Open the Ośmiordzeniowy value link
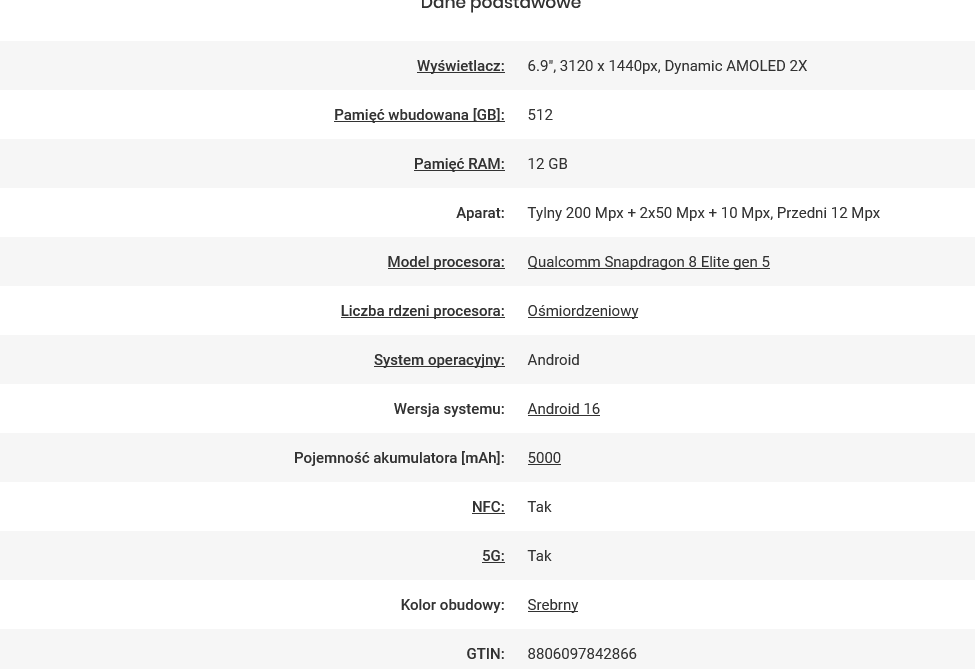Image resolution: width=975 pixels, height=669 pixels. coord(583,311)
